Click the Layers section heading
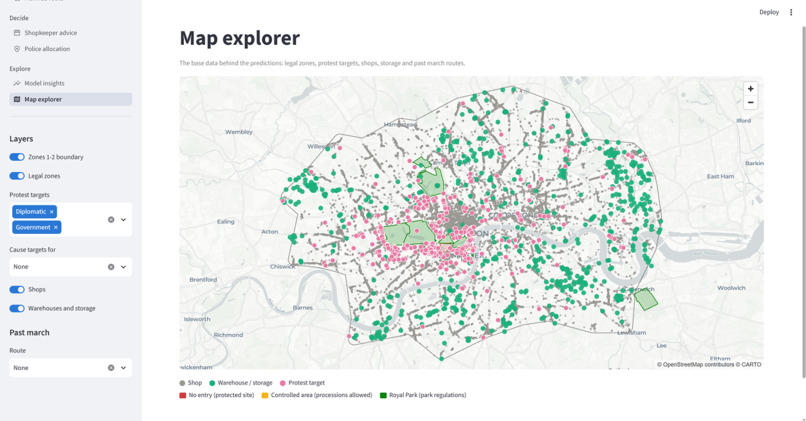The image size is (806, 421). (21, 139)
